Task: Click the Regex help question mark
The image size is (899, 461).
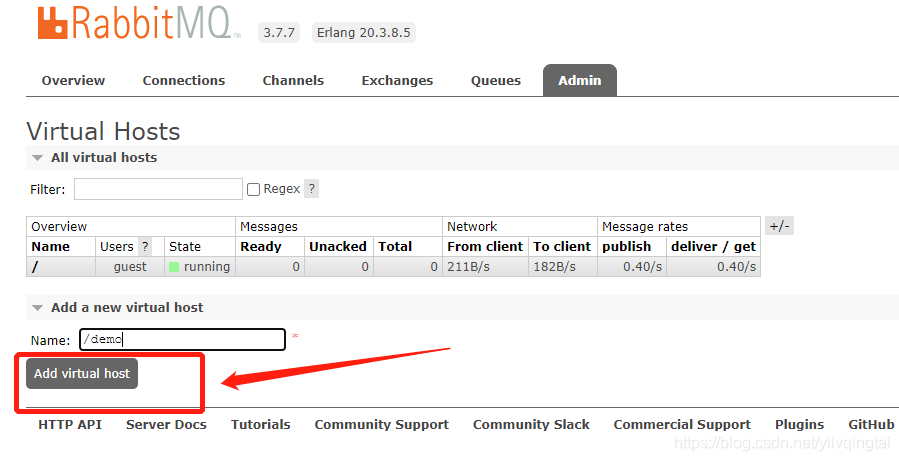Action: click(x=311, y=189)
